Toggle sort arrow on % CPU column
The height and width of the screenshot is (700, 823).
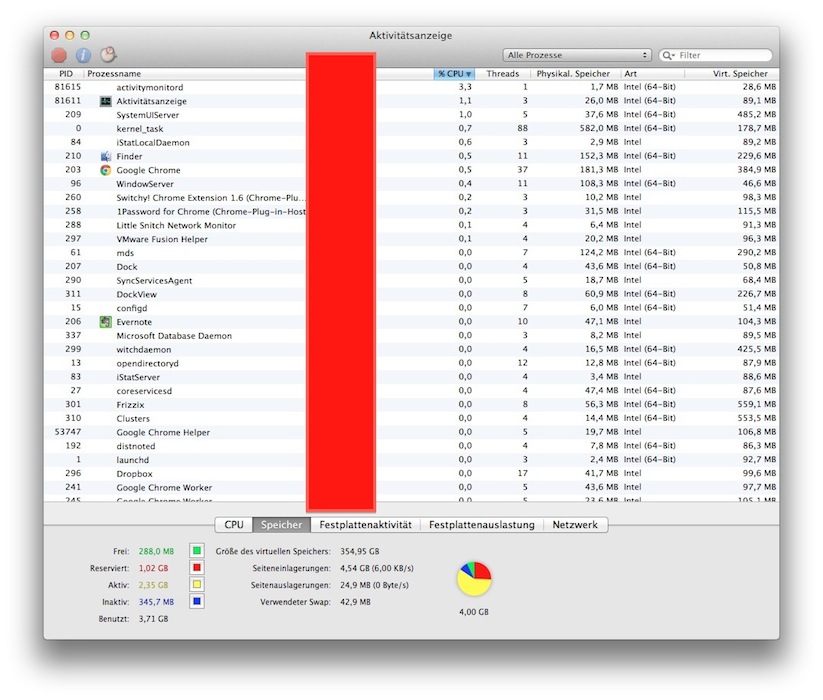coord(469,74)
